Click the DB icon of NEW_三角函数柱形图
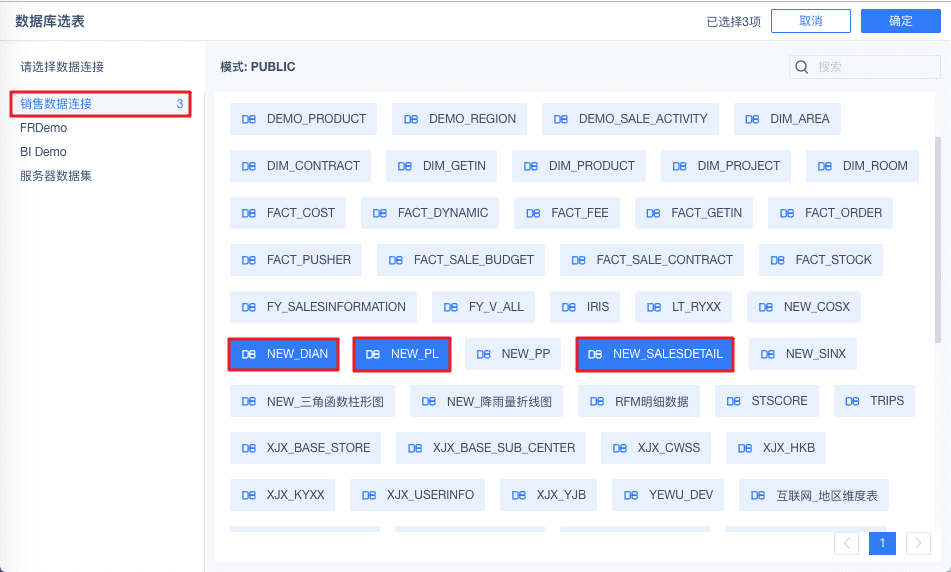 pos(249,402)
